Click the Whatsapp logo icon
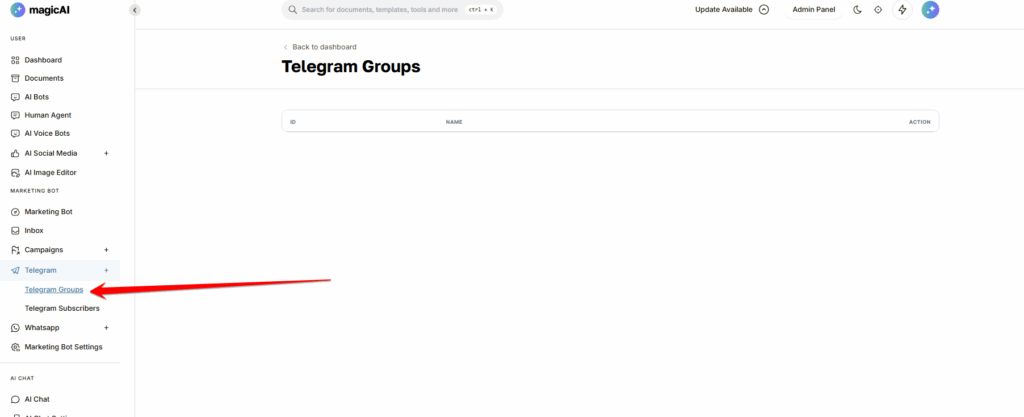The height and width of the screenshot is (417, 1024). tap(16, 328)
